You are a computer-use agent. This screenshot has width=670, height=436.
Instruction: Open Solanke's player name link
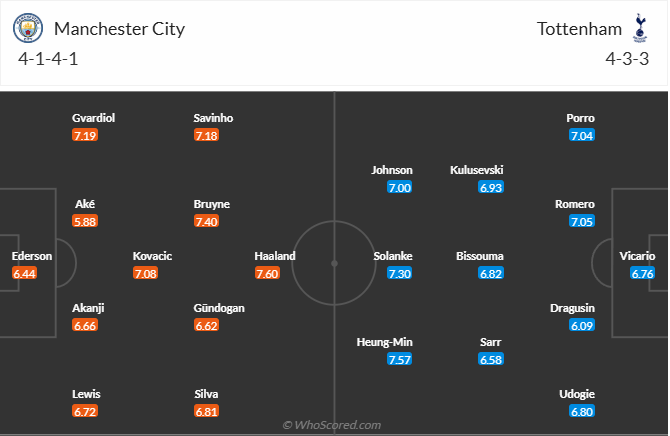(393, 256)
